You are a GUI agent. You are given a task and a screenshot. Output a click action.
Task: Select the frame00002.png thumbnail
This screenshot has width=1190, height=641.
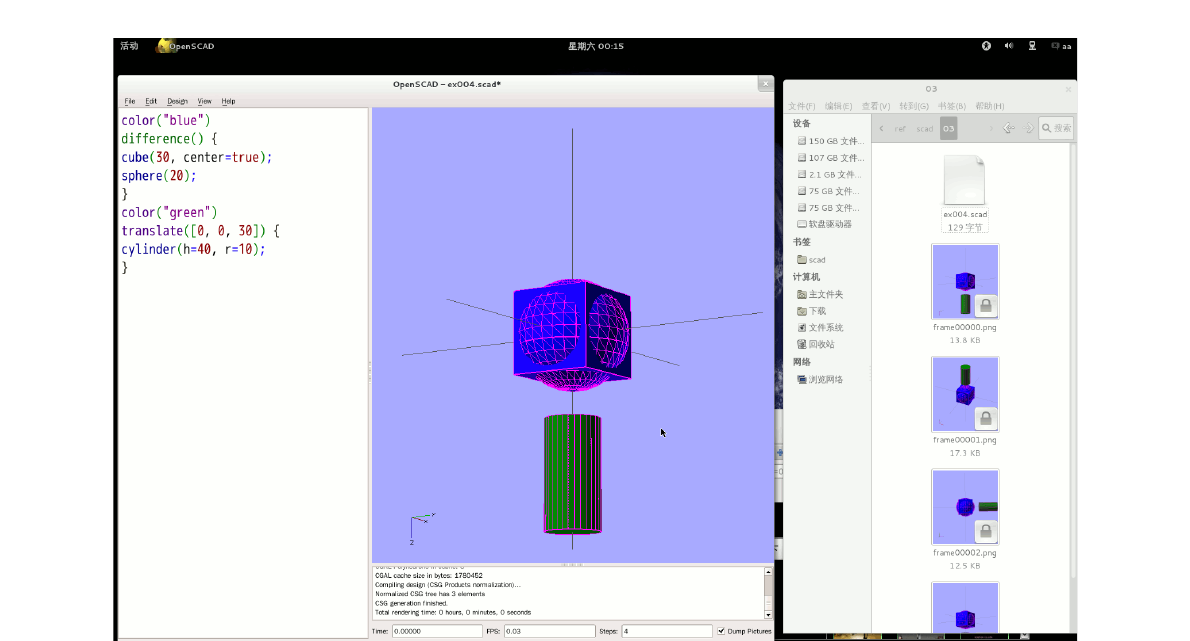(x=965, y=507)
